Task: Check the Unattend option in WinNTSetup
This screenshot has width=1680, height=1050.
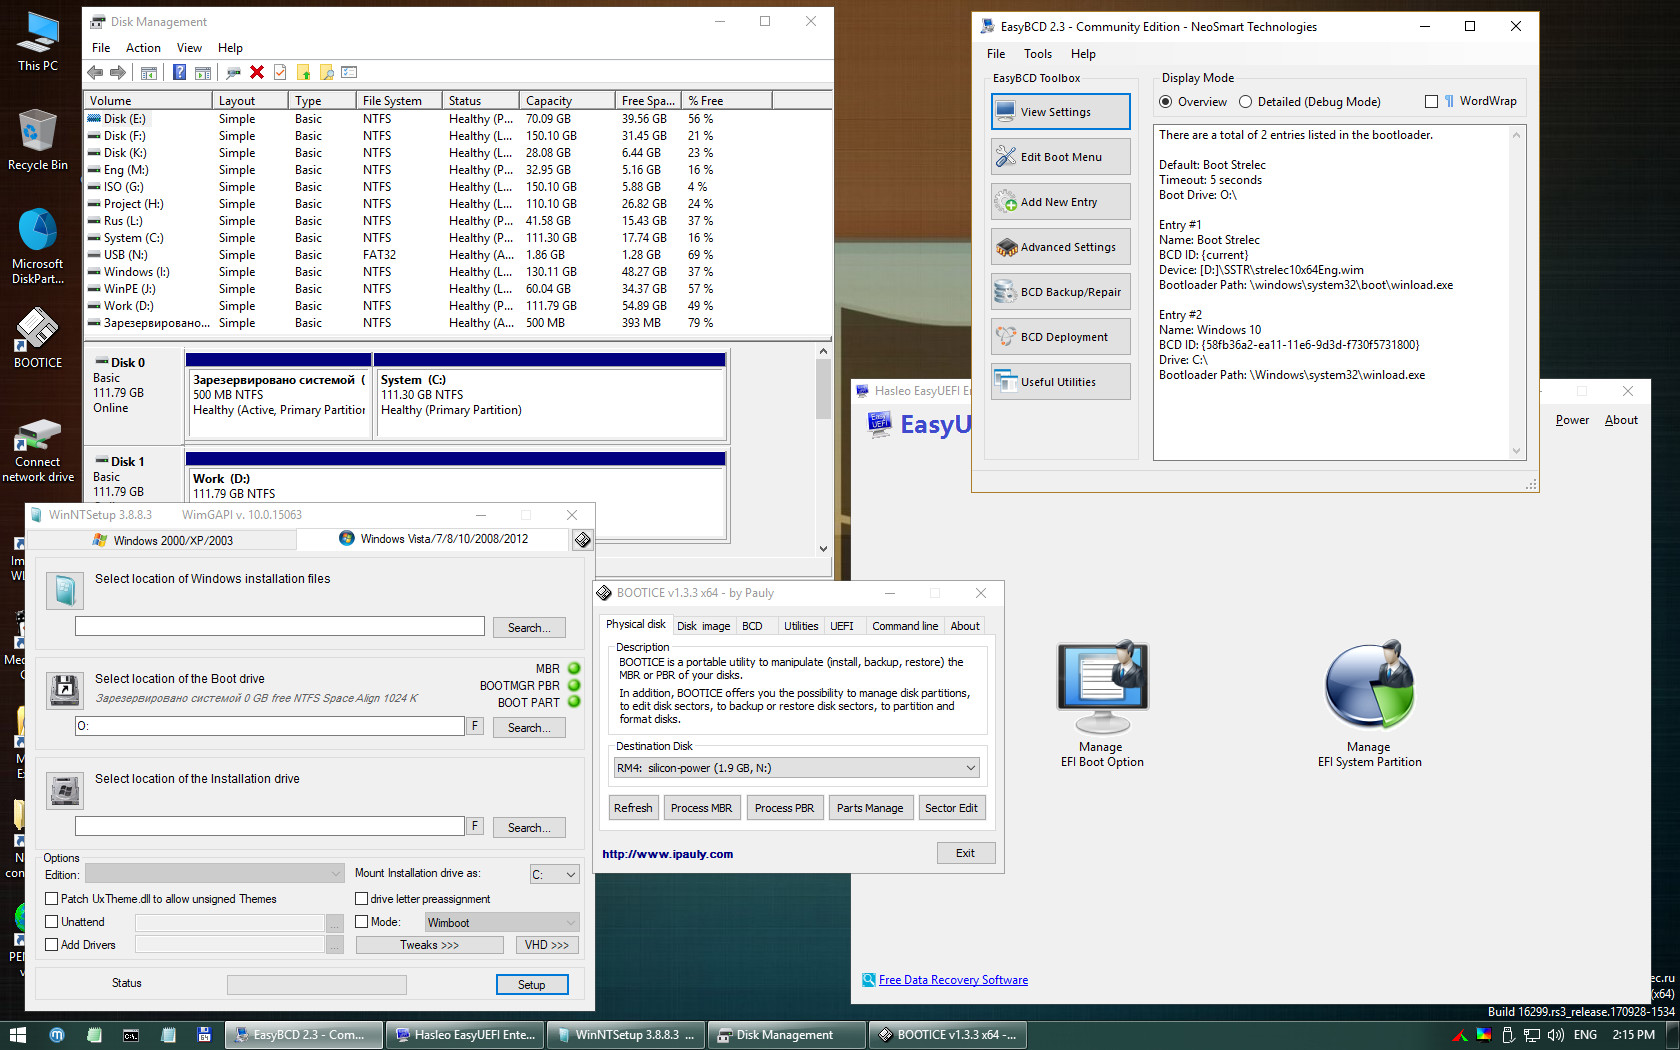Action: tap(52, 922)
